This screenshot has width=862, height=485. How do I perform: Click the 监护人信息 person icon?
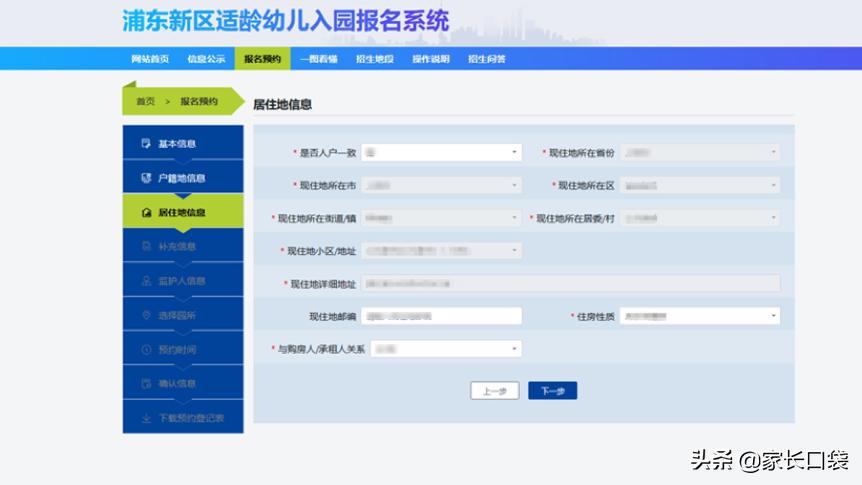[x=146, y=281]
